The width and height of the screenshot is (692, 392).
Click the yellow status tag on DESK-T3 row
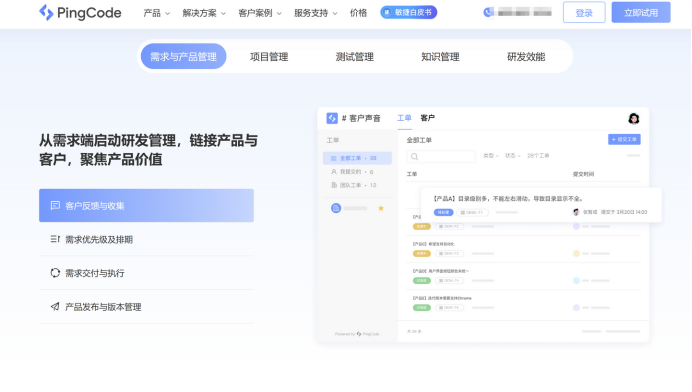pos(421,253)
